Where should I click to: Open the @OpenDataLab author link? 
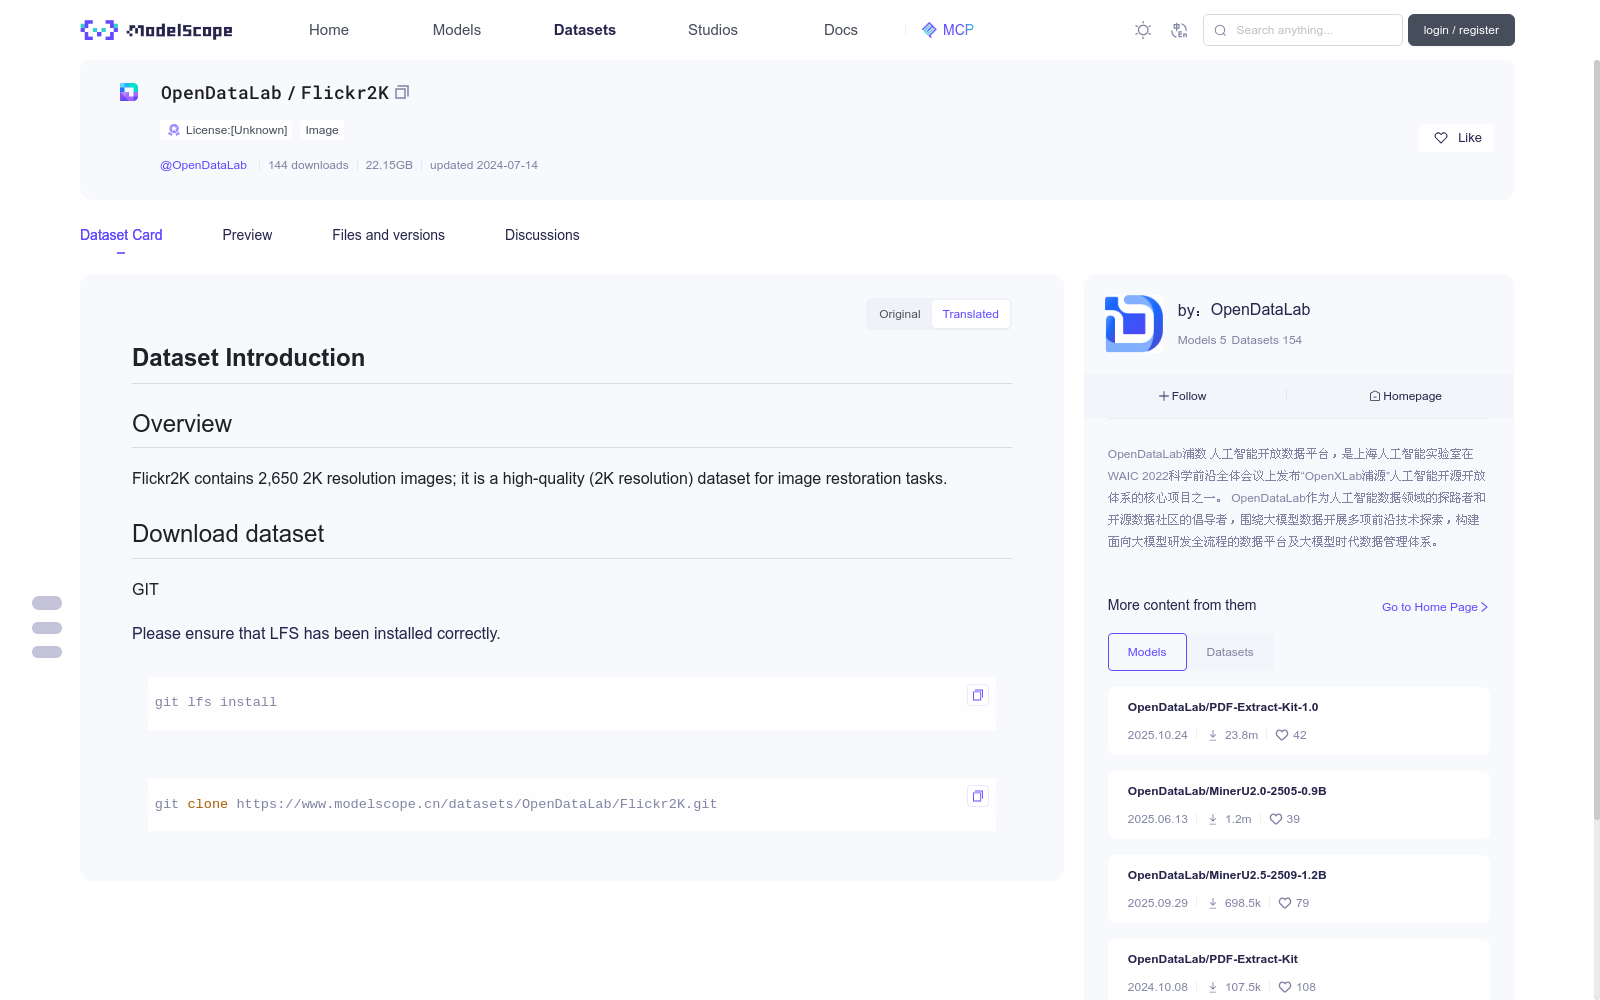tap(203, 165)
